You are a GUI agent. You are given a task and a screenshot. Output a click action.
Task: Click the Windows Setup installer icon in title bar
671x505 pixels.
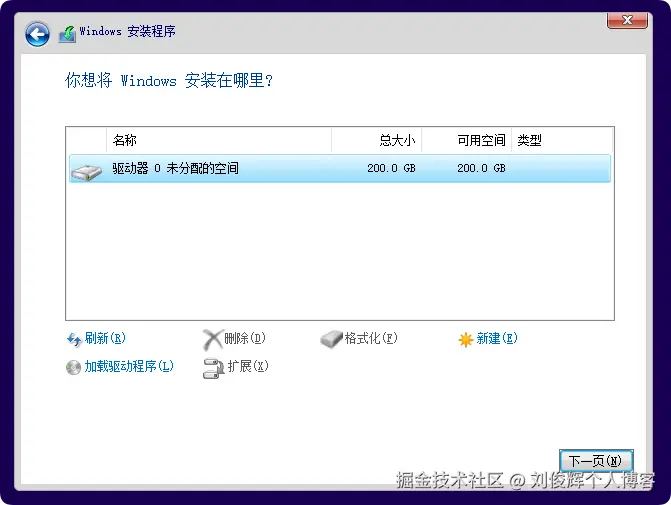coord(67,33)
